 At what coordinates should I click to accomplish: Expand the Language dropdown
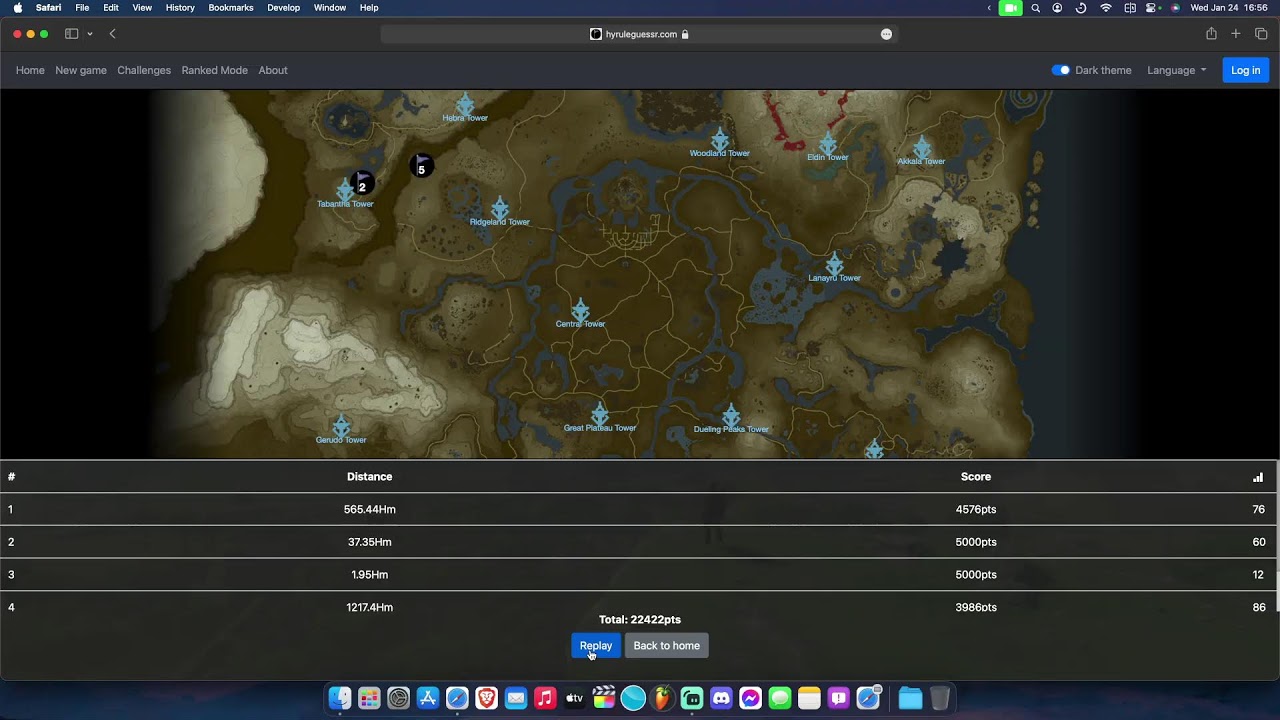[x=1177, y=70]
